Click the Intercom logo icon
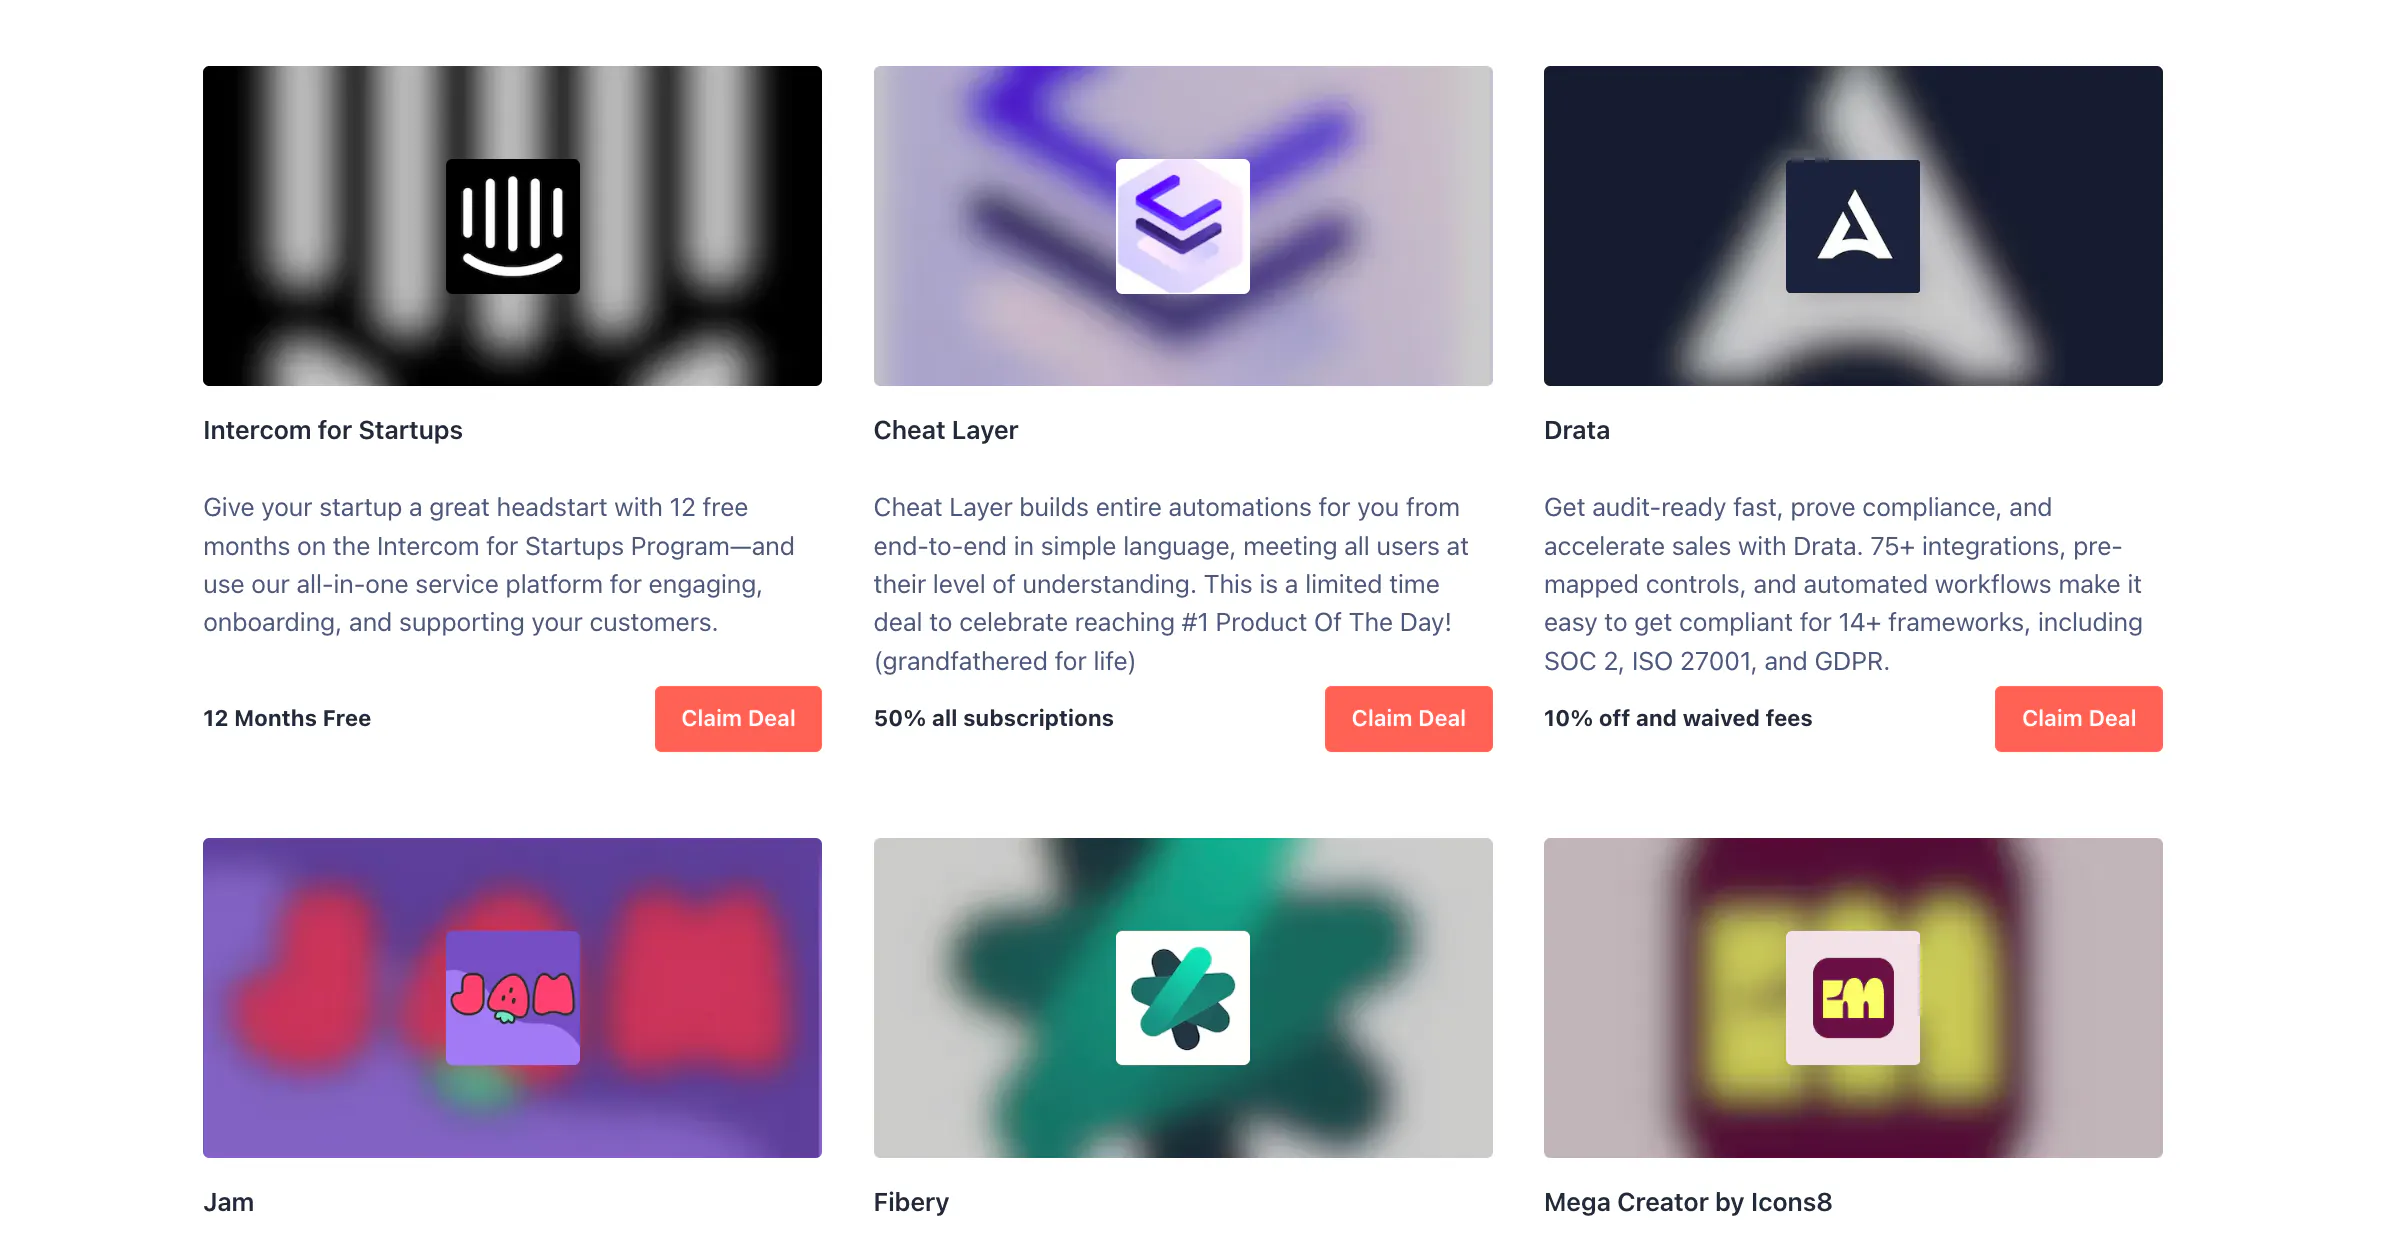2402x1258 pixels. click(512, 226)
